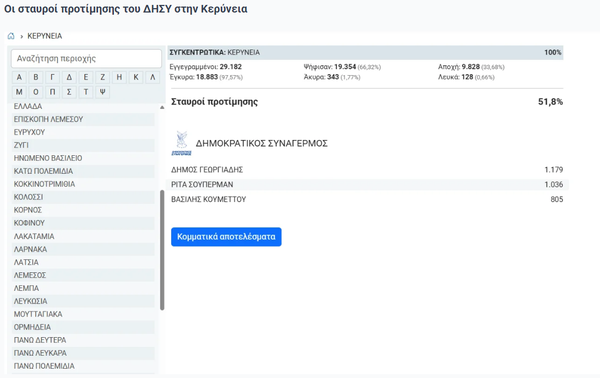Screen dimensions: 600x378
Task: Open Κομματικά αποτελέσματα party results
Action: 226,237
